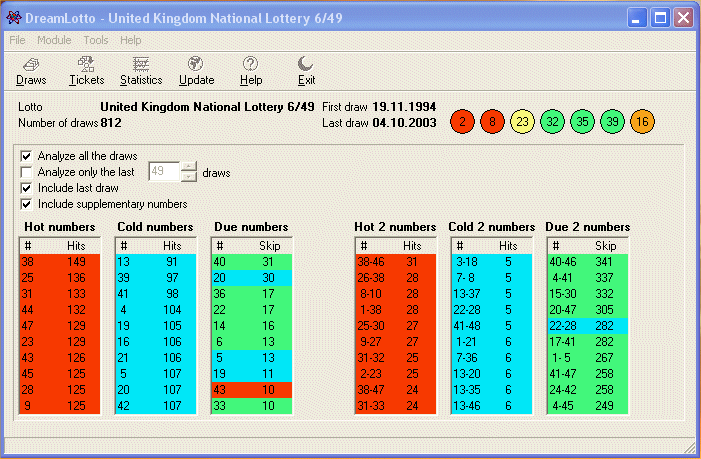This screenshot has width=701, height=459.
Task: Select hot pair row 26-38
Action: [396, 278]
